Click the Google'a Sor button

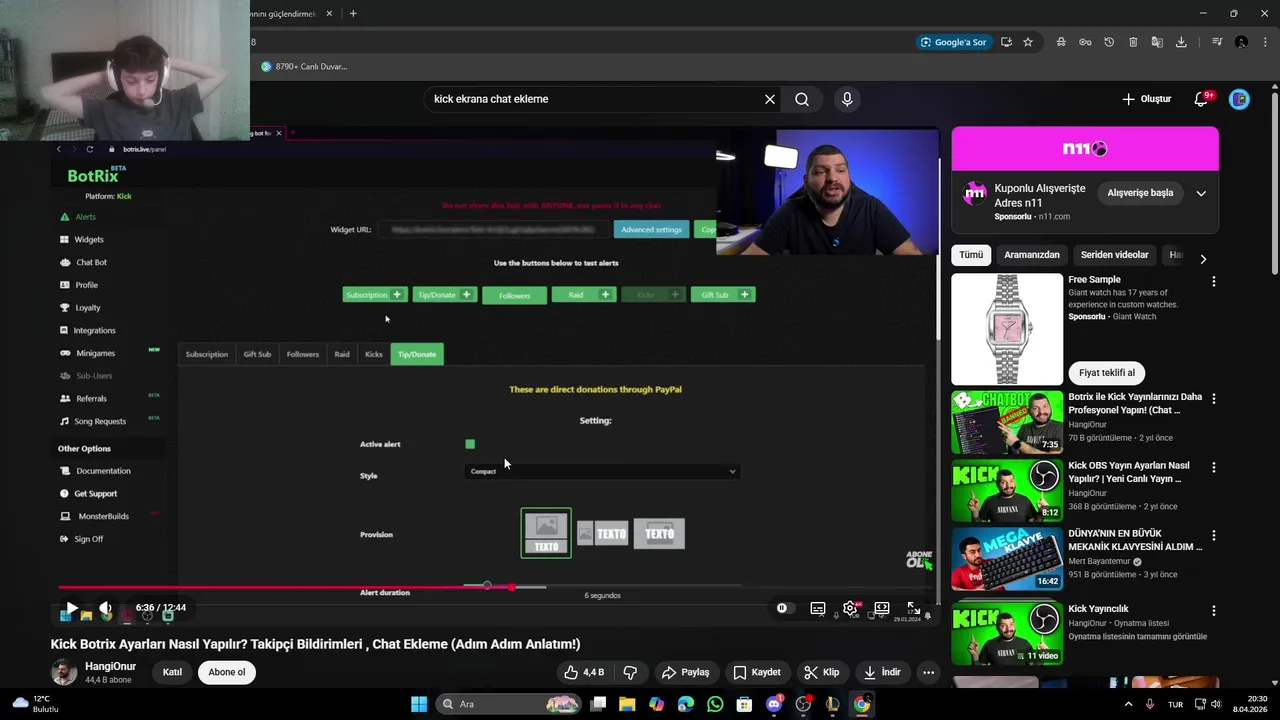click(954, 42)
